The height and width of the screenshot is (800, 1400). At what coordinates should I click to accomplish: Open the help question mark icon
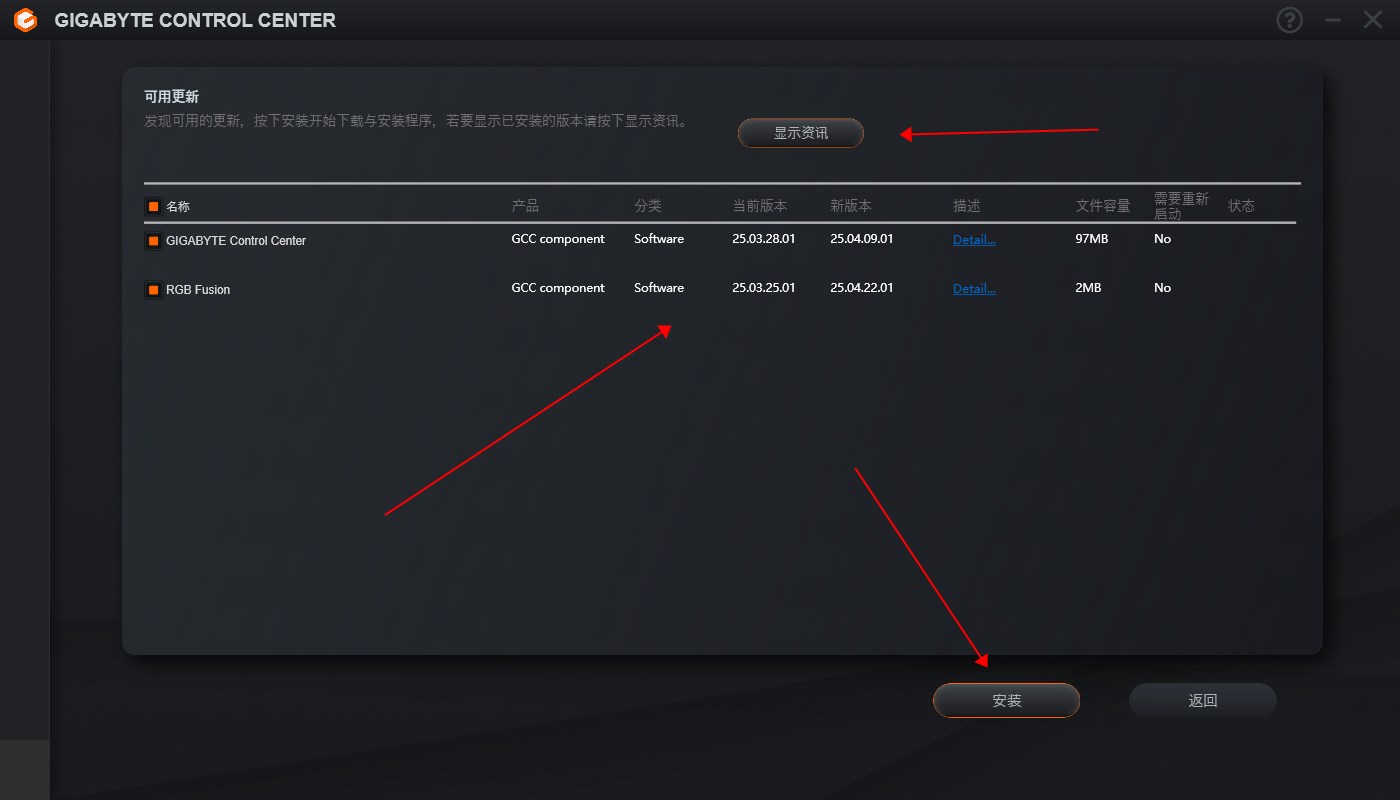click(x=1289, y=20)
